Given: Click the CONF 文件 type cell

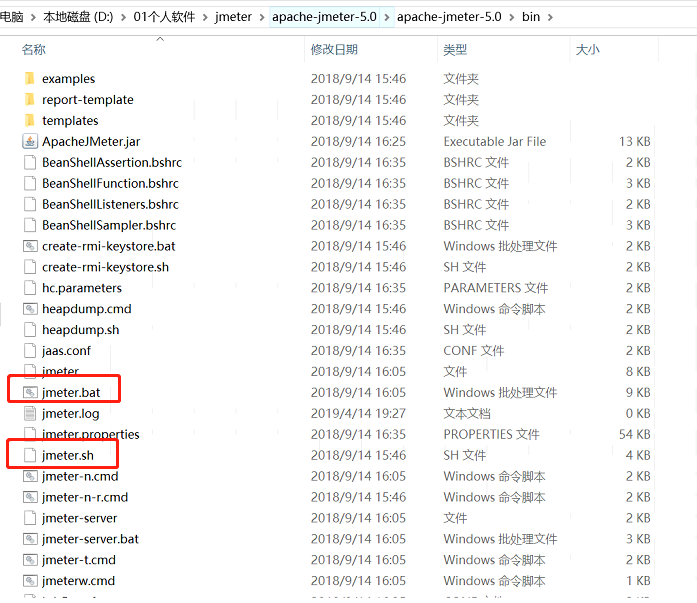Looking at the screenshot, I should [473, 350].
